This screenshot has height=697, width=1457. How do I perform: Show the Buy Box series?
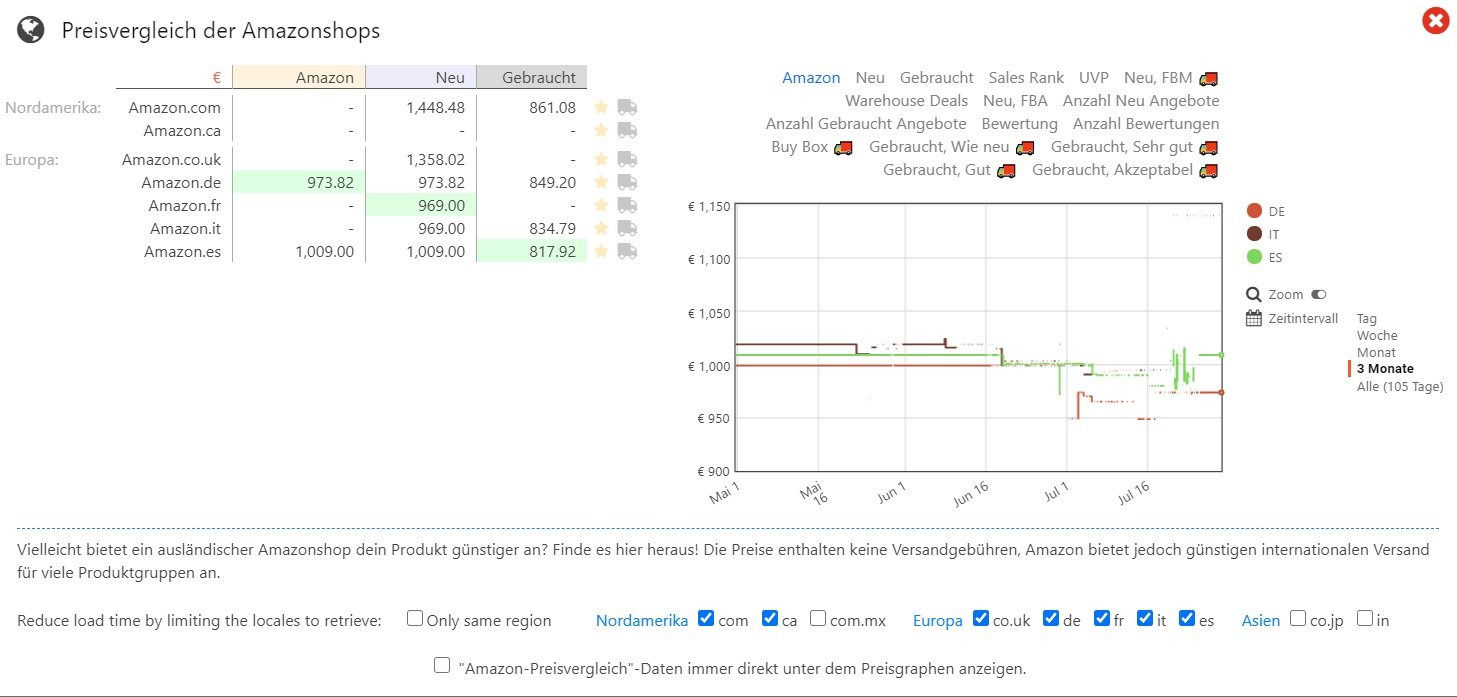point(812,147)
